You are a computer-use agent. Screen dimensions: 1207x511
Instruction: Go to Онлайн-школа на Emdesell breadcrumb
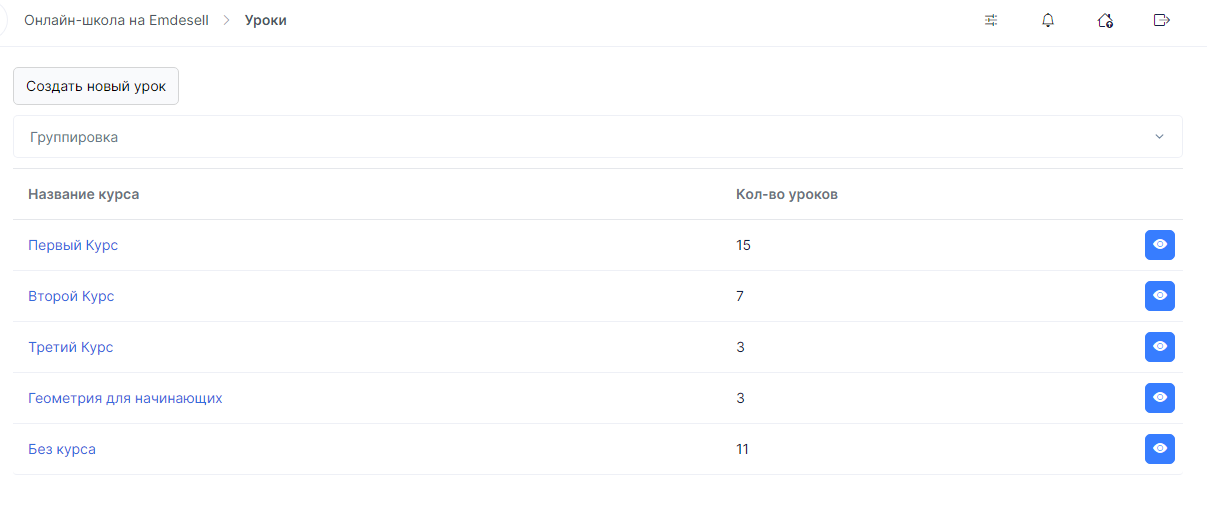(x=116, y=20)
